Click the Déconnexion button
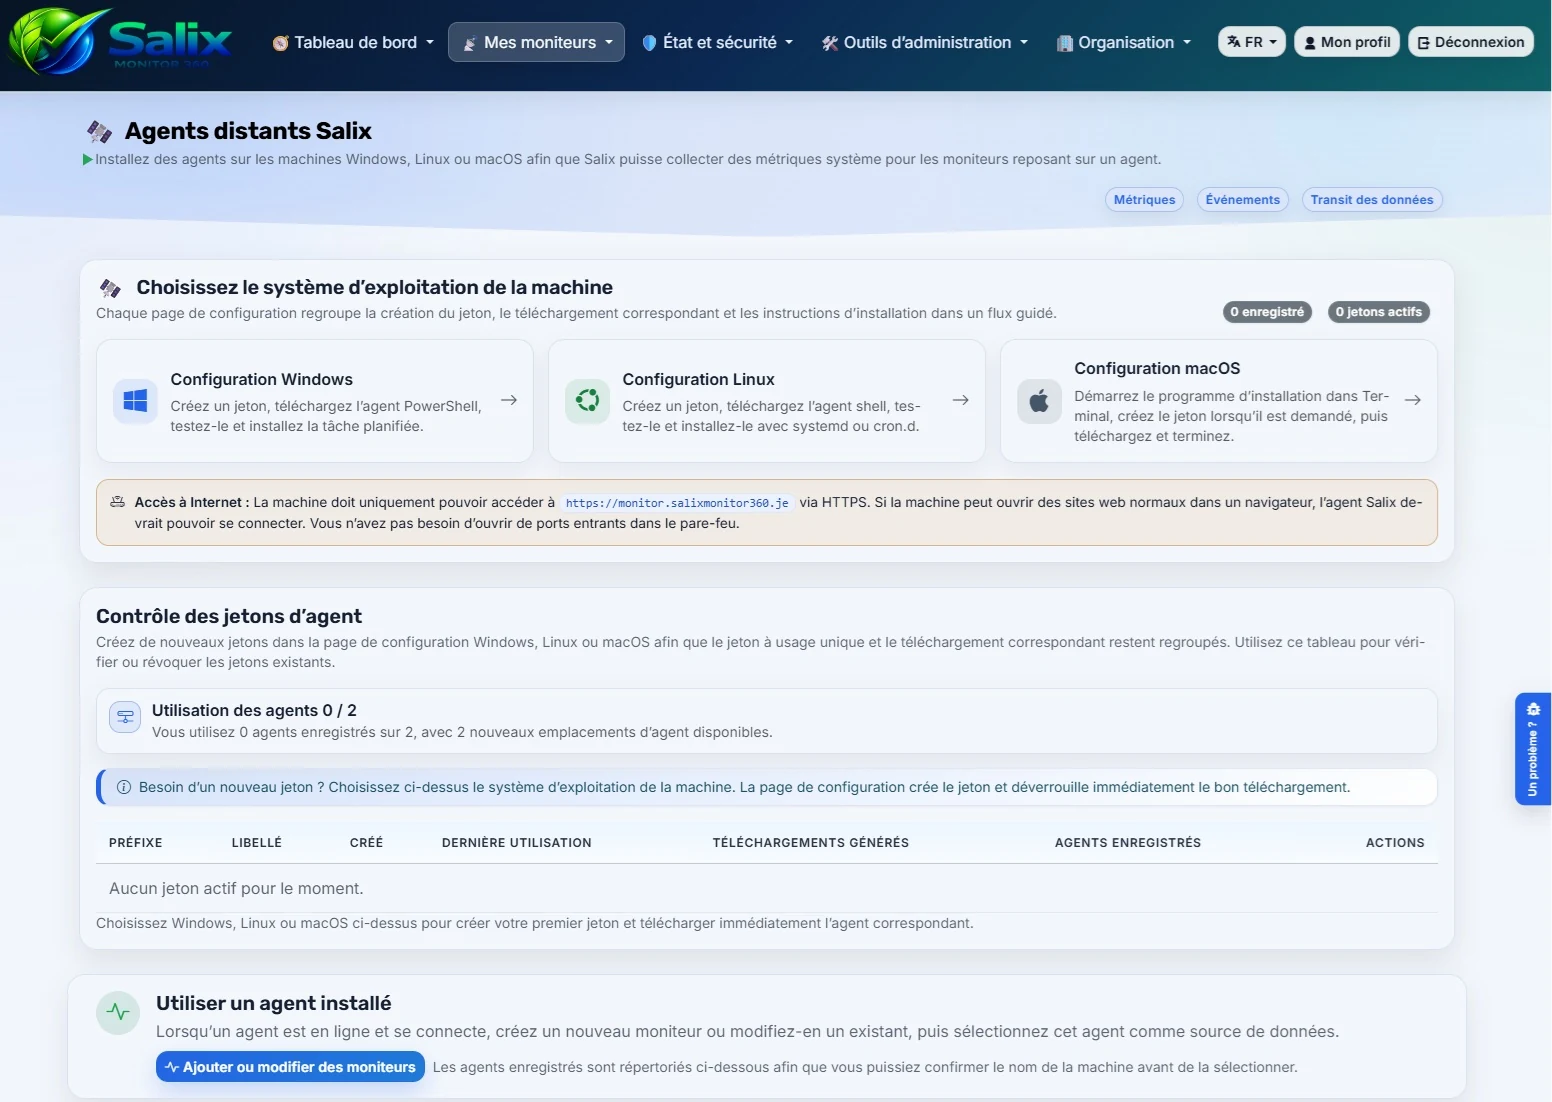This screenshot has width=1552, height=1102. pos(1470,42)
